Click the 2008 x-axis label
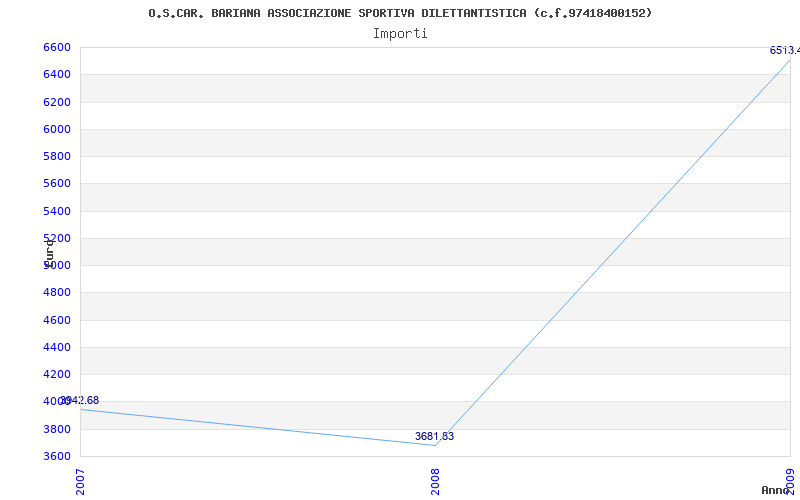The width and height of the screenshot is (800, 500). click(x=435, y=481)
